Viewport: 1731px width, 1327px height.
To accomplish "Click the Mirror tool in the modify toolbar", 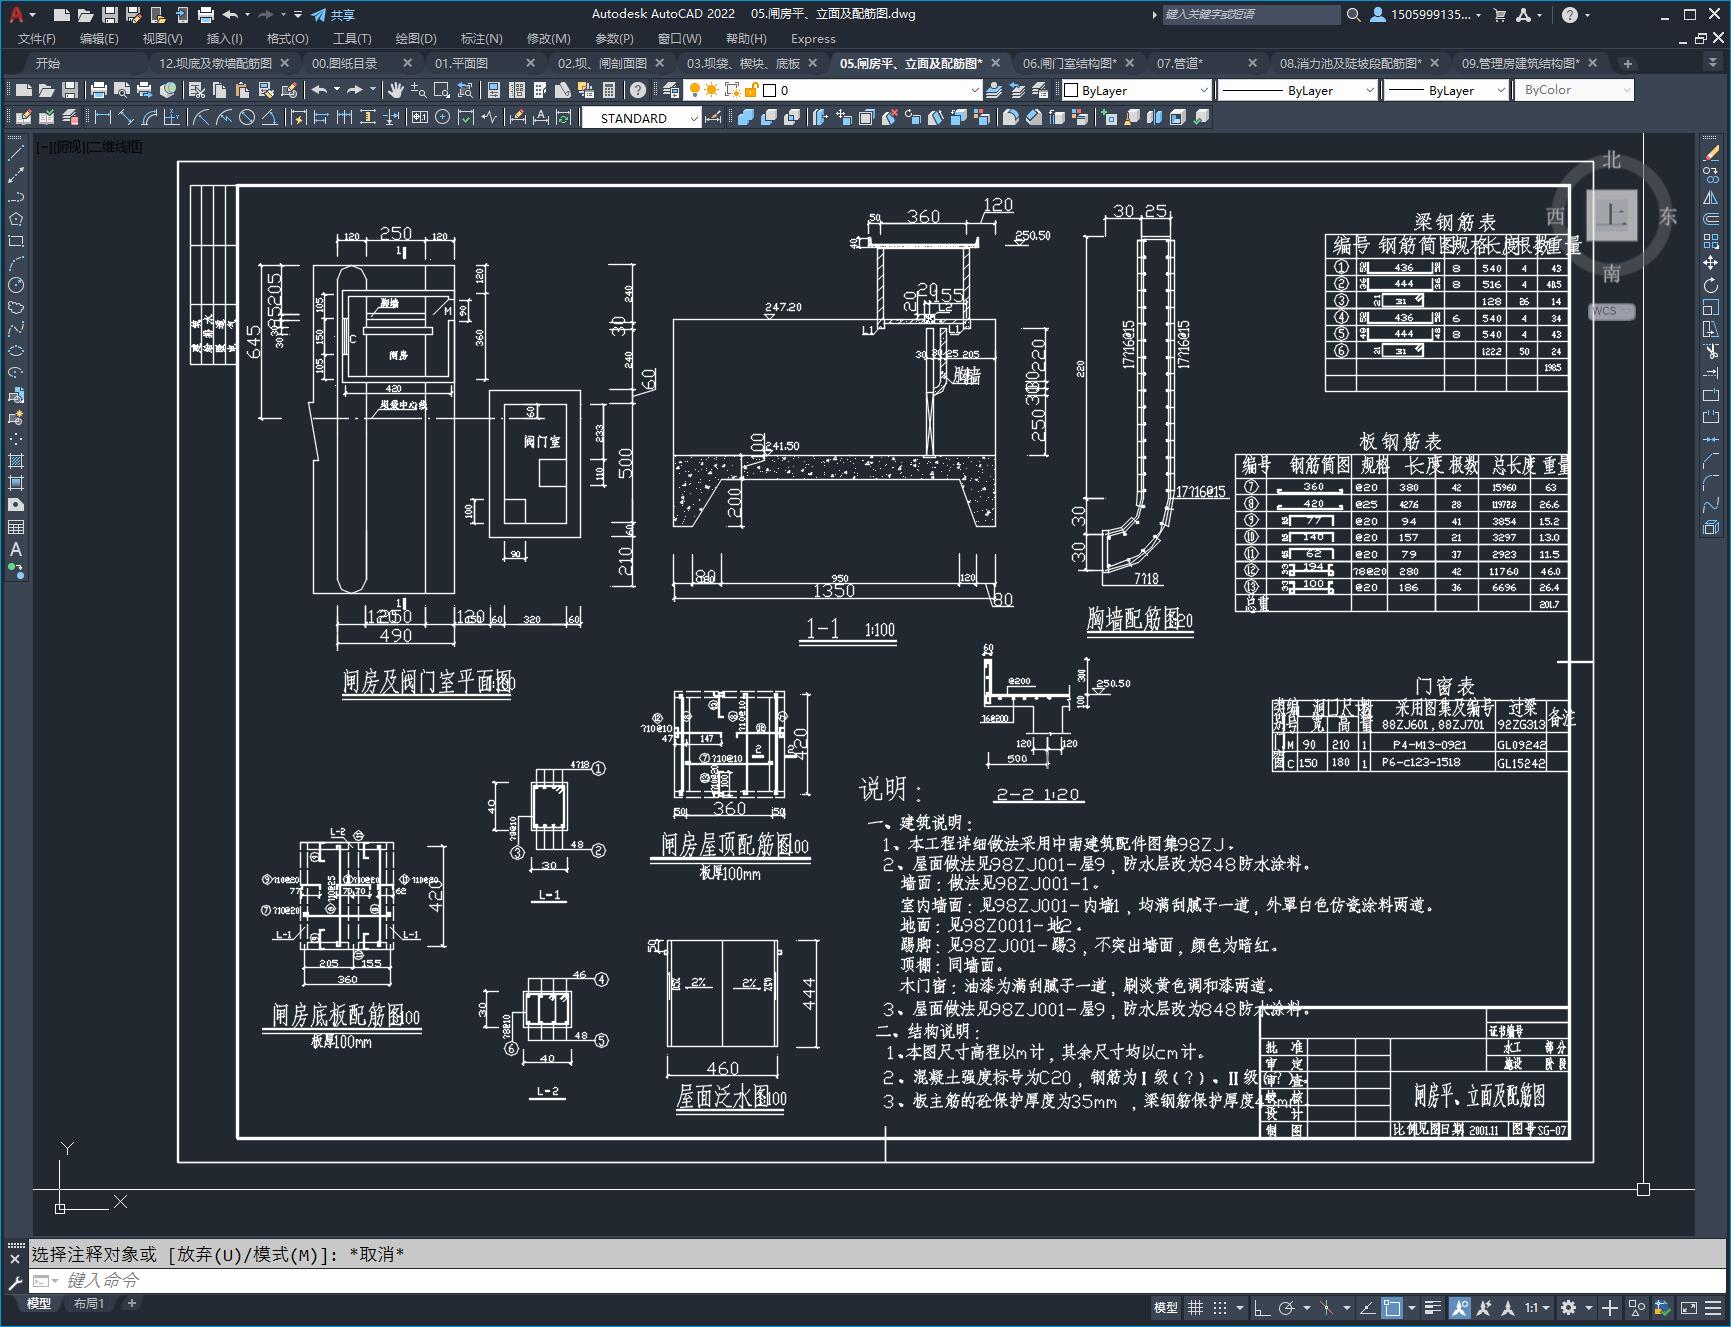I will (x=1711, y=197).
